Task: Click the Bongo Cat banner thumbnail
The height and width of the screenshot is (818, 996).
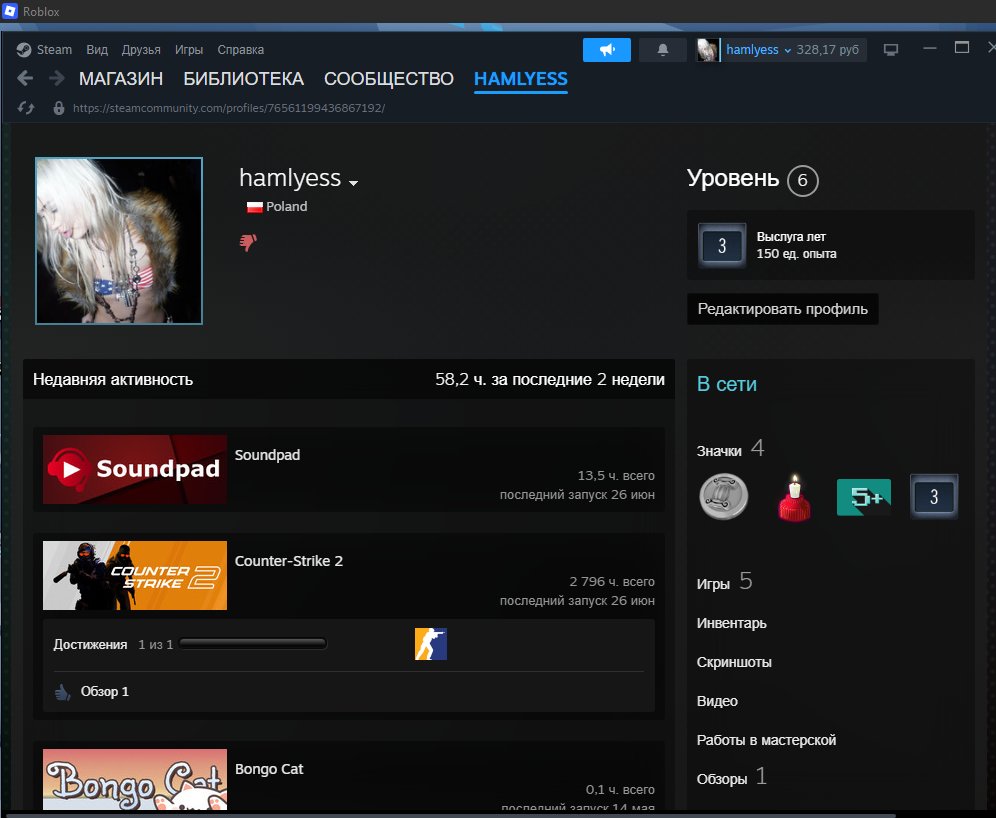Action: click(x=135, y=779)
